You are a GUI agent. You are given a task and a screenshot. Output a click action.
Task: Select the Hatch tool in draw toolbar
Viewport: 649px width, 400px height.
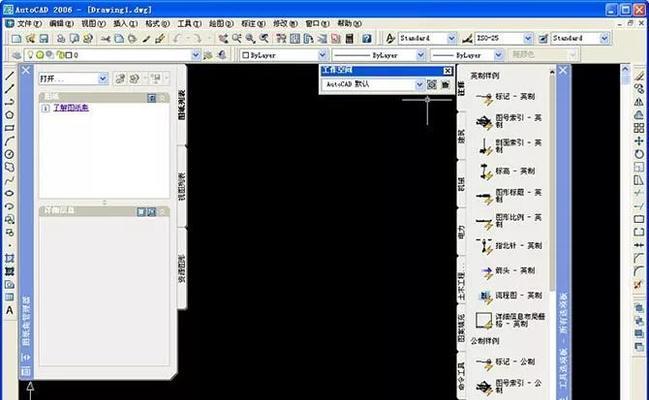[x=10, y=258]
